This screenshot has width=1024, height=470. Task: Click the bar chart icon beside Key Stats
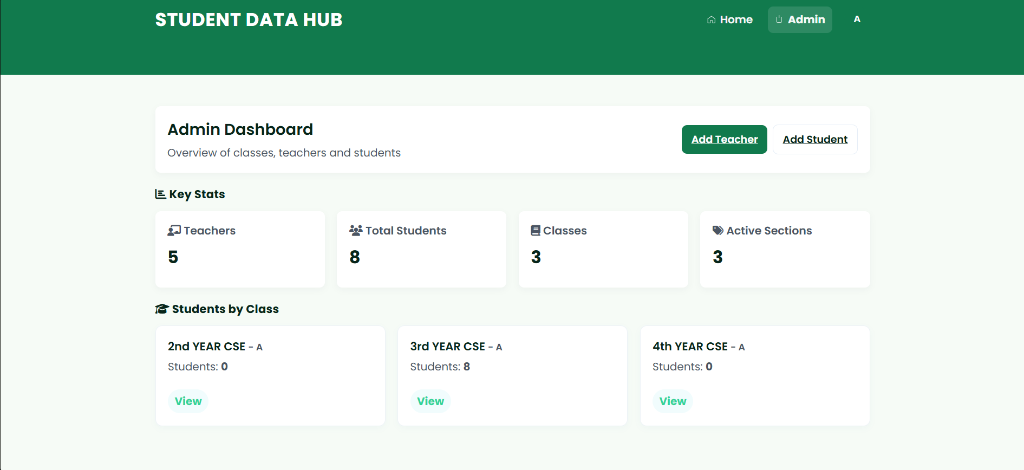point(160,194)
